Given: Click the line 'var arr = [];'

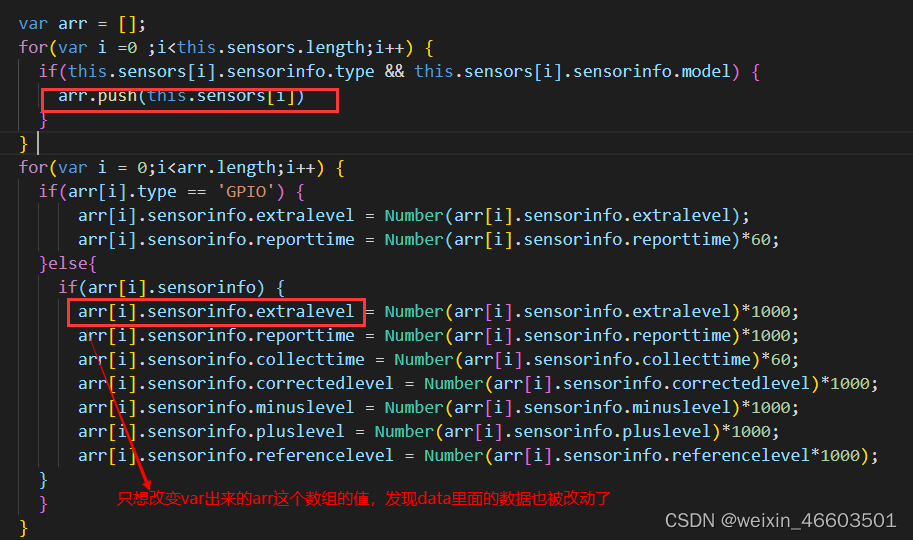Looking at the screenshot, I should (82, 24).
